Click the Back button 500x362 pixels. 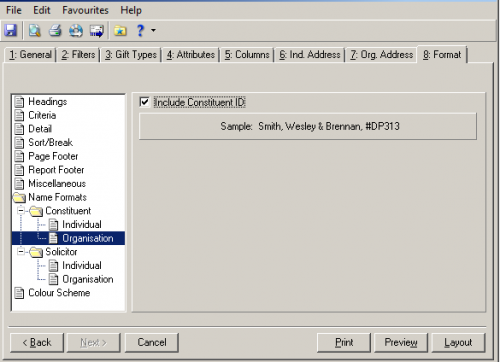coord(37,342)
